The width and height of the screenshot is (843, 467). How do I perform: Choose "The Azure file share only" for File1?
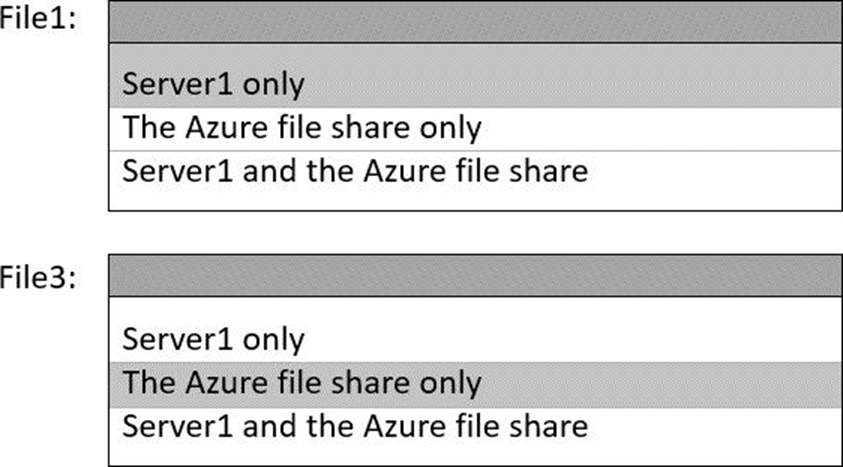(302, 128)
